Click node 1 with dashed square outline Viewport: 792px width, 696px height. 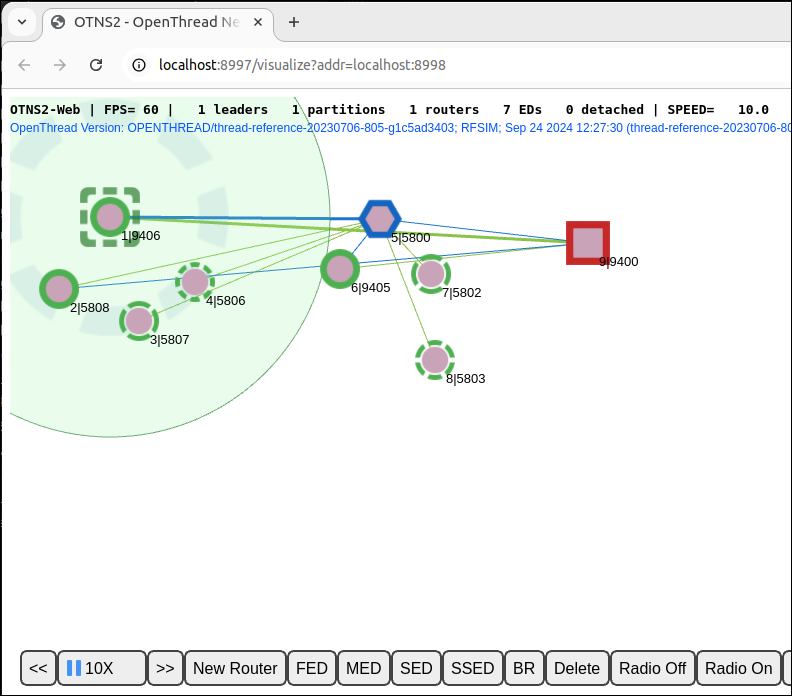point(110,216)
